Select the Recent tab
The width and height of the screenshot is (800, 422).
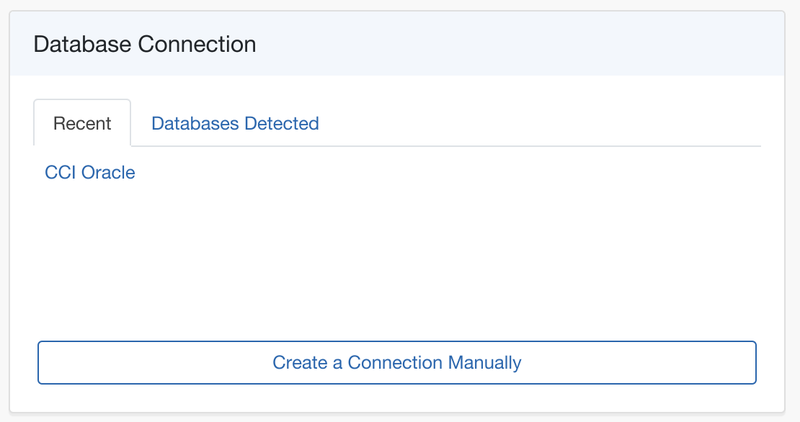coord(82,123)
